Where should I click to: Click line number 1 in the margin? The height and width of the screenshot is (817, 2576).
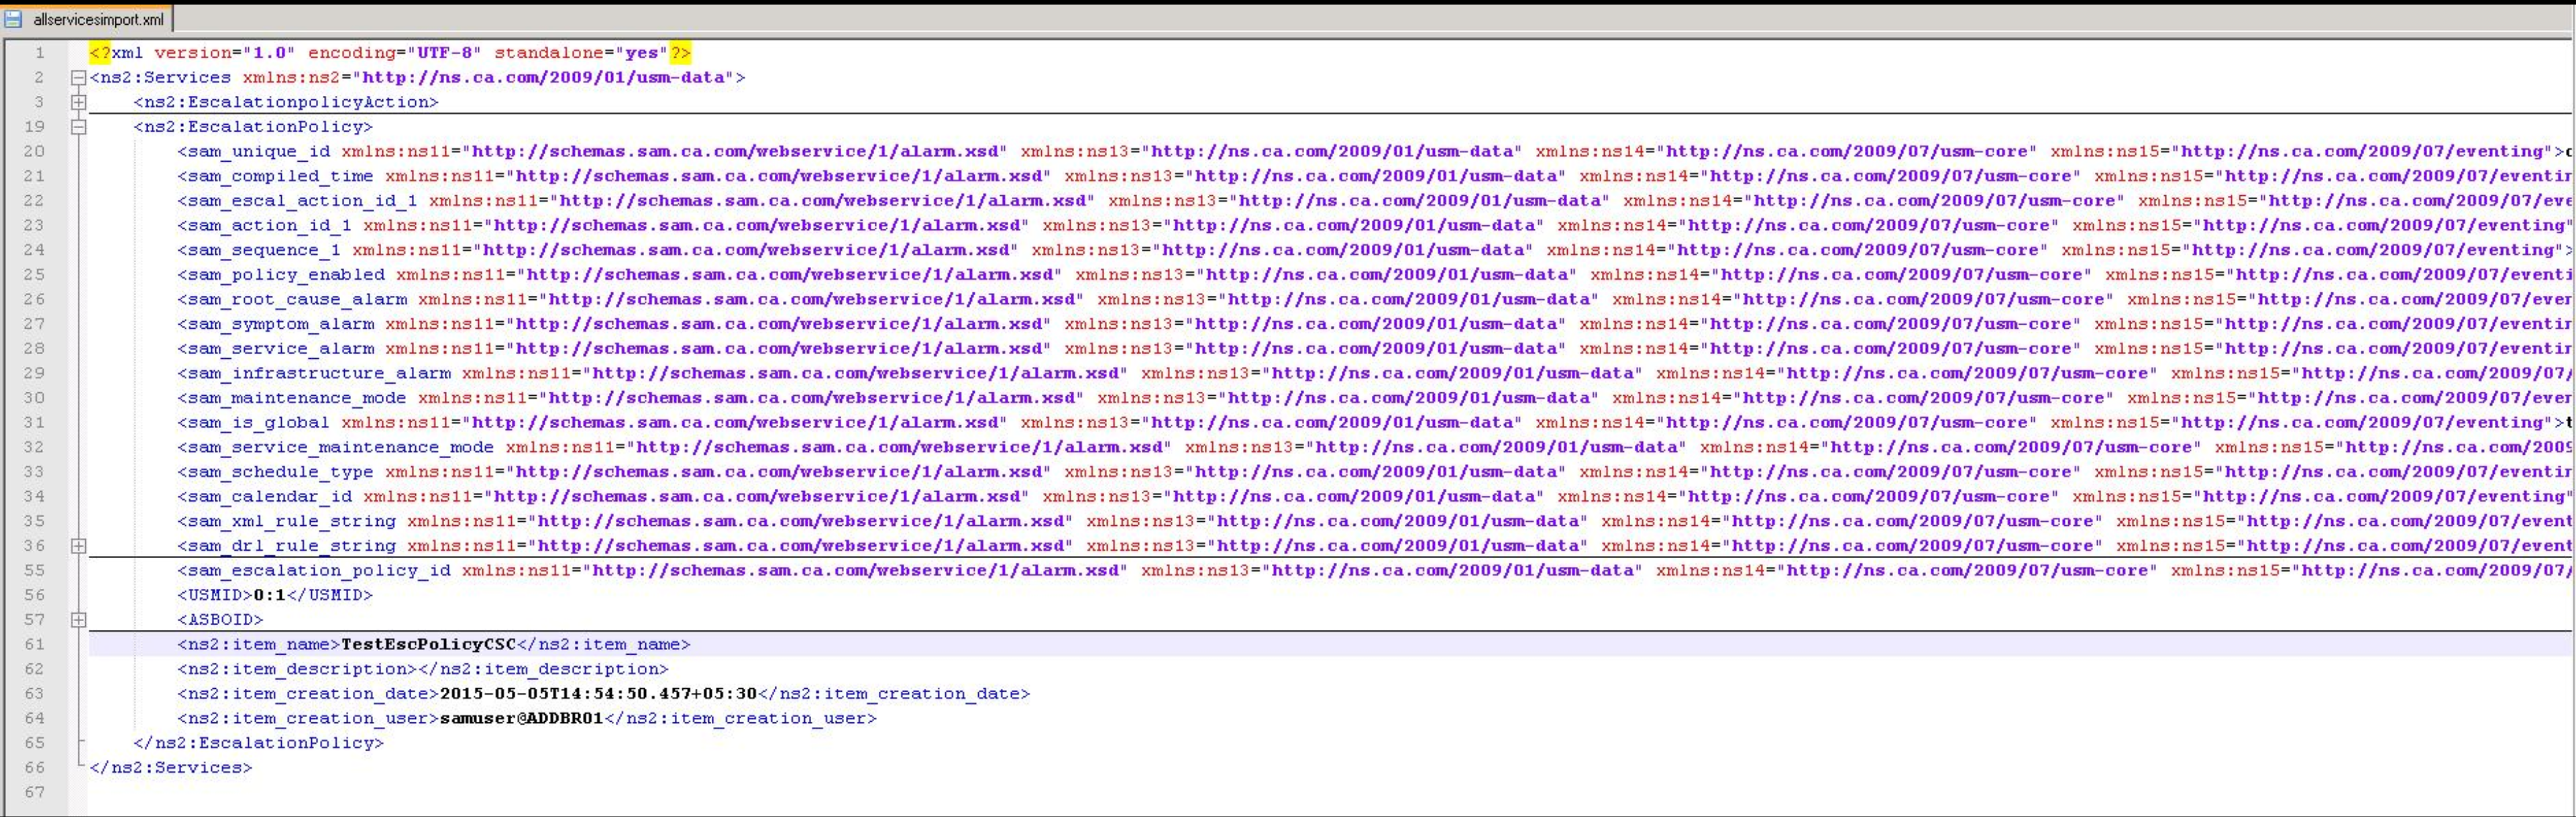click(x=39, y=53)
